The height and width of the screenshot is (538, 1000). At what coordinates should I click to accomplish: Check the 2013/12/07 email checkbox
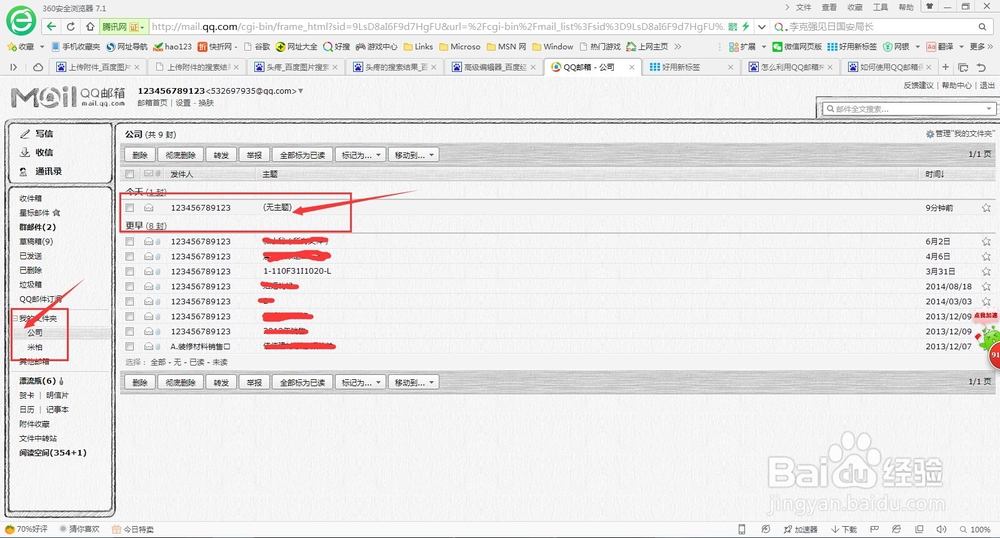(x=130, y=347)
